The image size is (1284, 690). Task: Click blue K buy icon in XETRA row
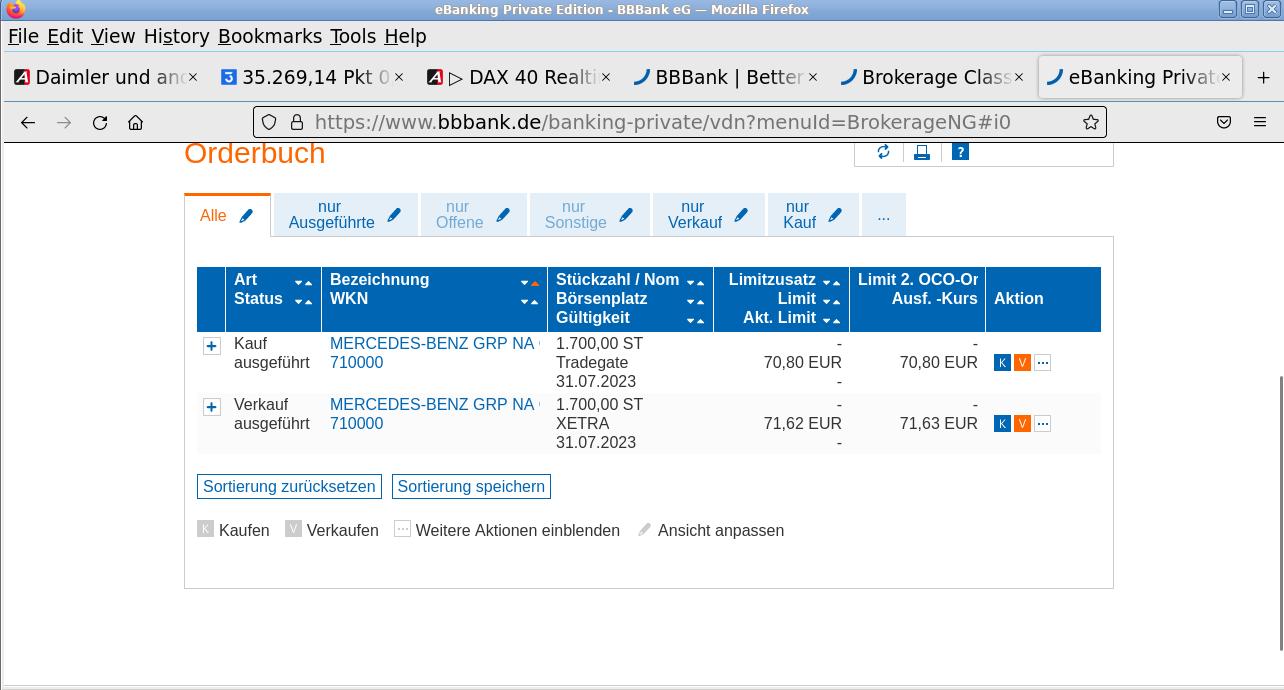pyautogui.click(x=1002, y=424)
